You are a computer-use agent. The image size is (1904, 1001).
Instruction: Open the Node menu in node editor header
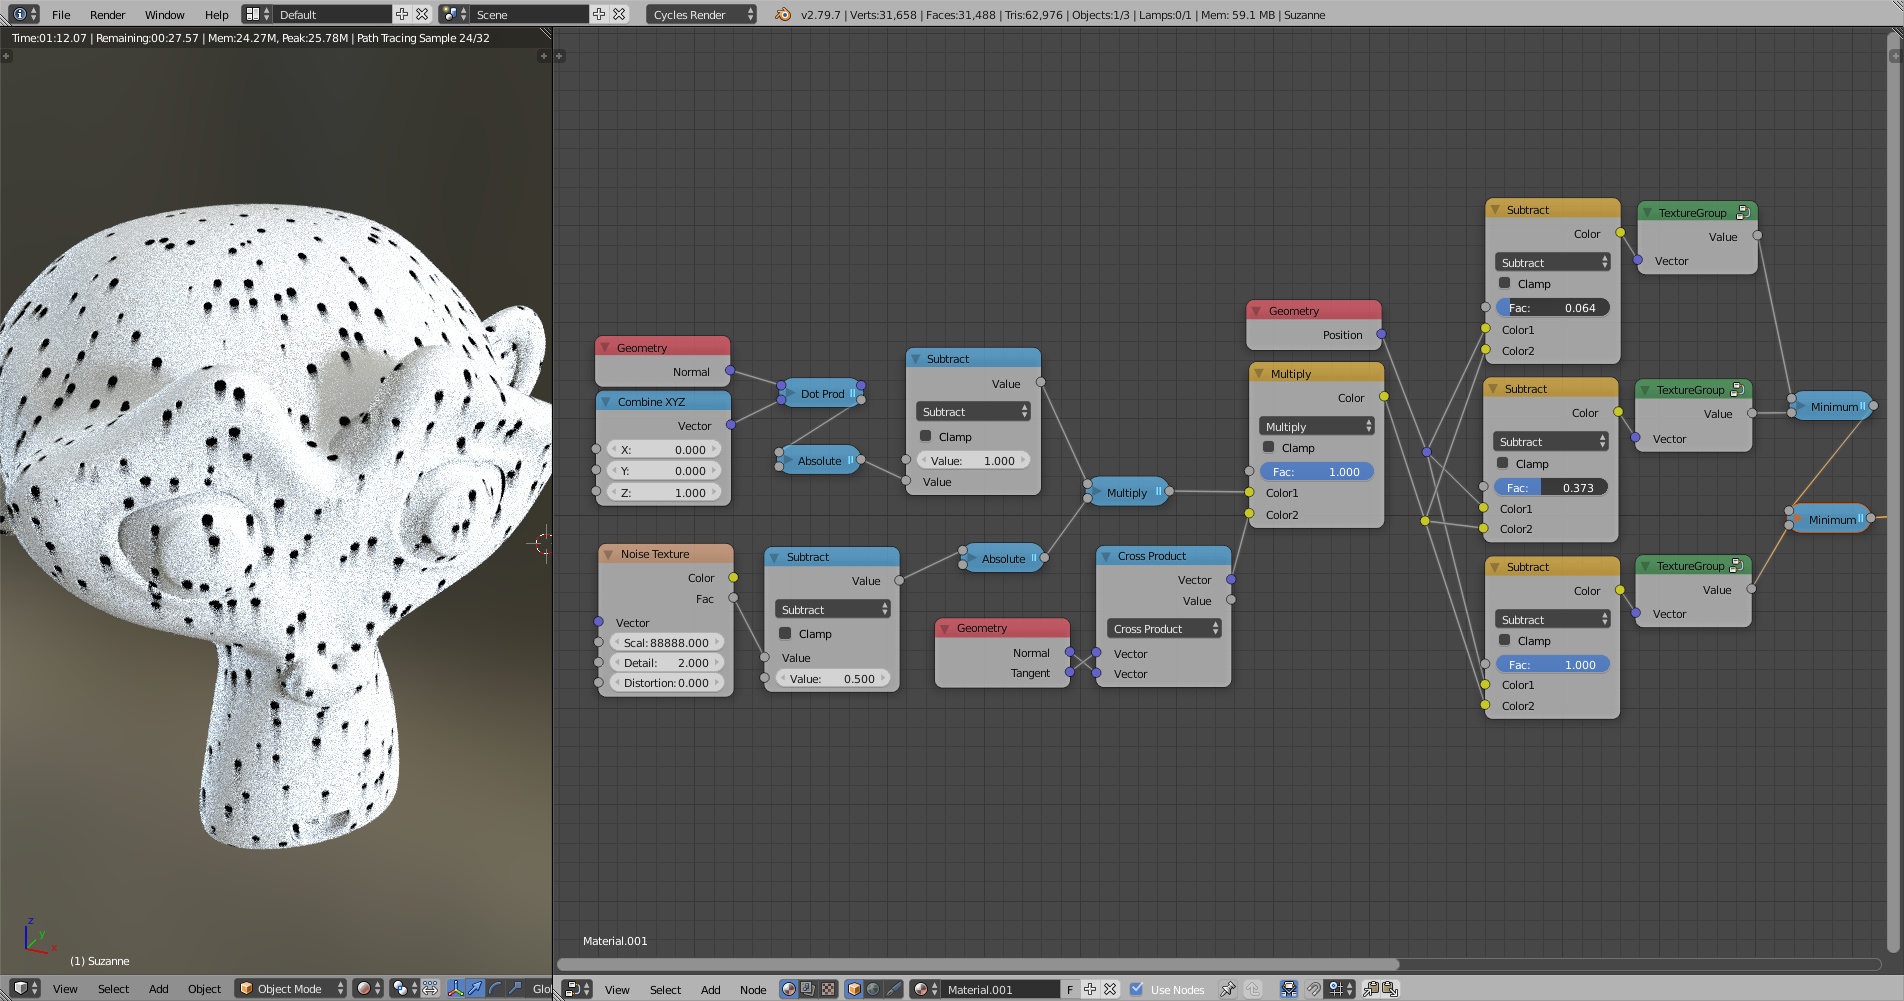753,989
